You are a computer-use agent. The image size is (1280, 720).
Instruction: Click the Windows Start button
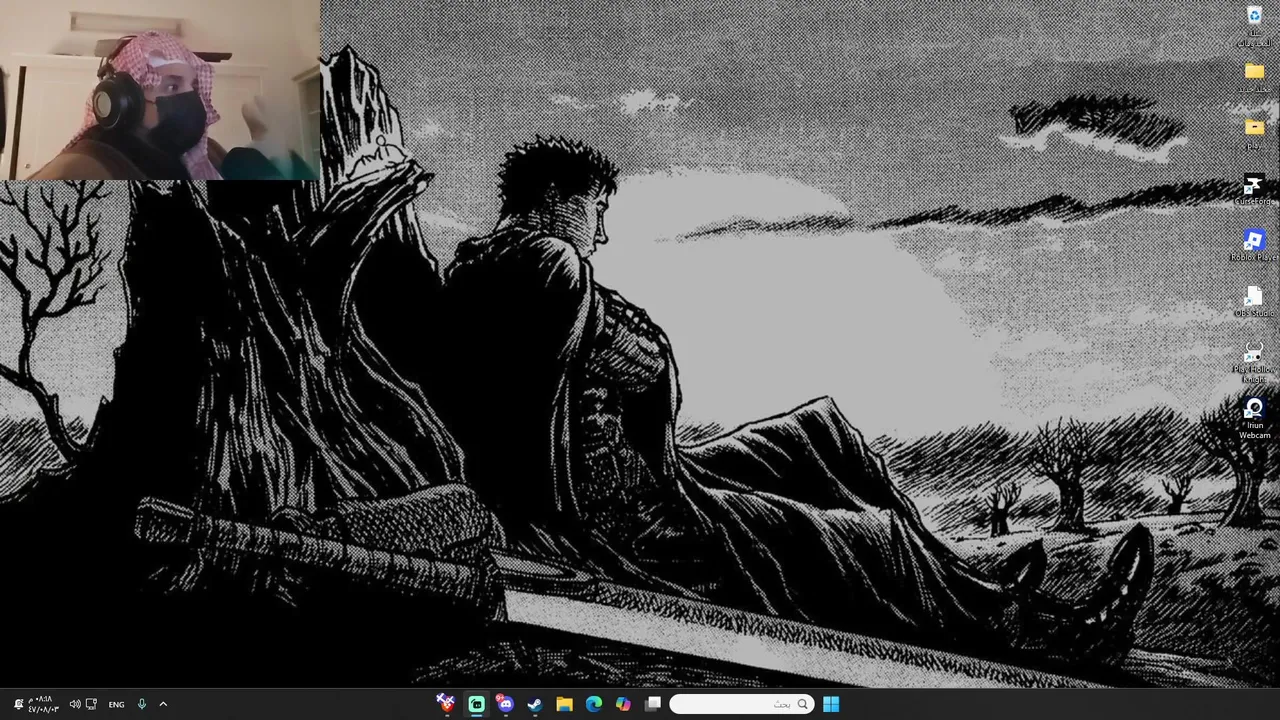830,704
